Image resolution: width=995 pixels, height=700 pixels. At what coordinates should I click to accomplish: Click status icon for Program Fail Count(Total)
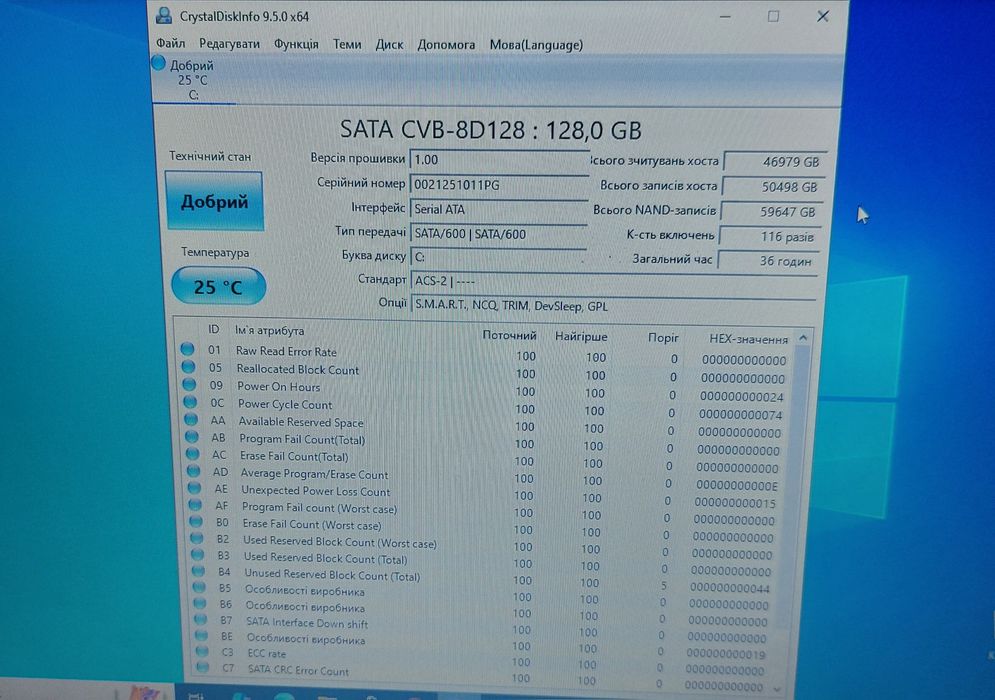pos(192,436)
